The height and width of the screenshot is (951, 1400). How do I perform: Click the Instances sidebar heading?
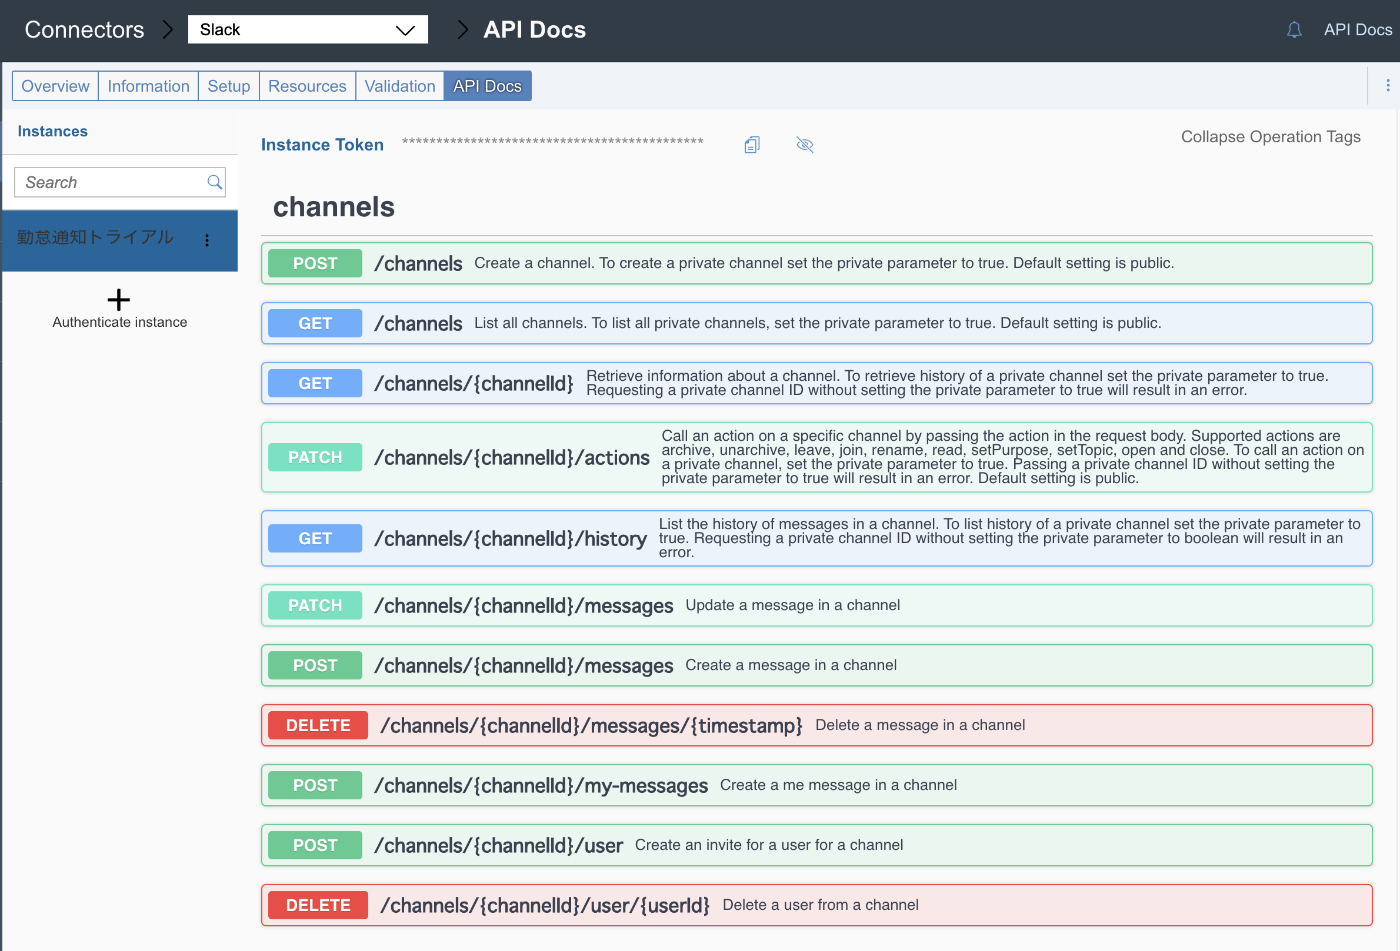tap(53, 131)
